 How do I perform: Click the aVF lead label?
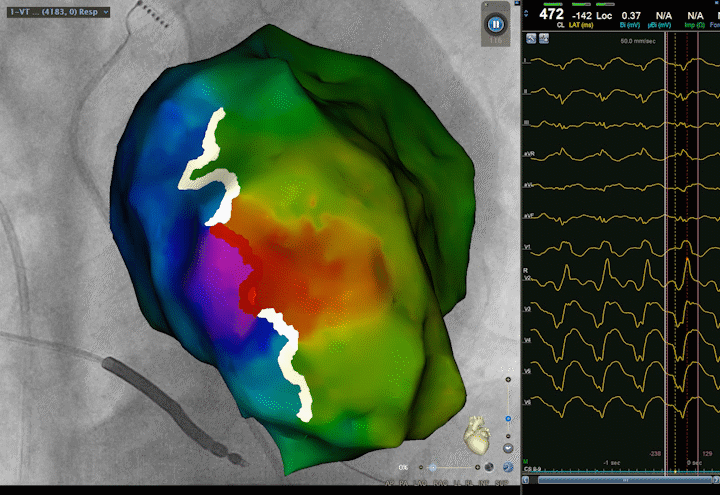pos(529,216)
